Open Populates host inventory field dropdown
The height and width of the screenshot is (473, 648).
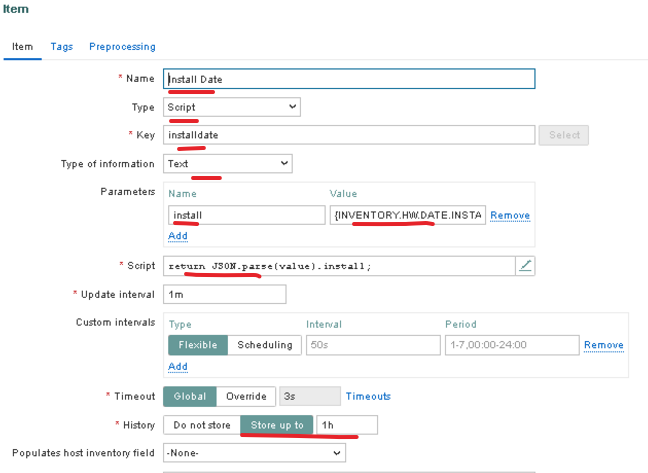pyautogui.click(x=254, y=453)
